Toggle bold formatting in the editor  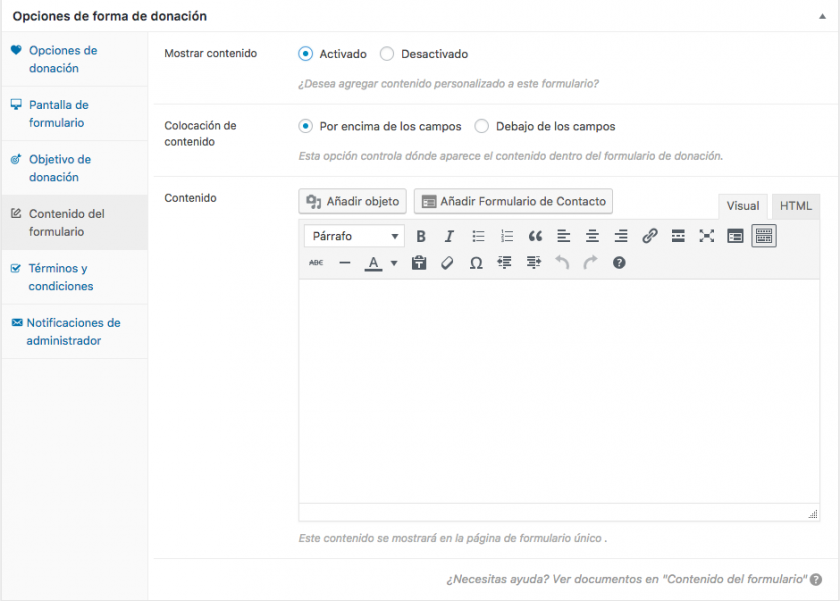coord(421,237)
